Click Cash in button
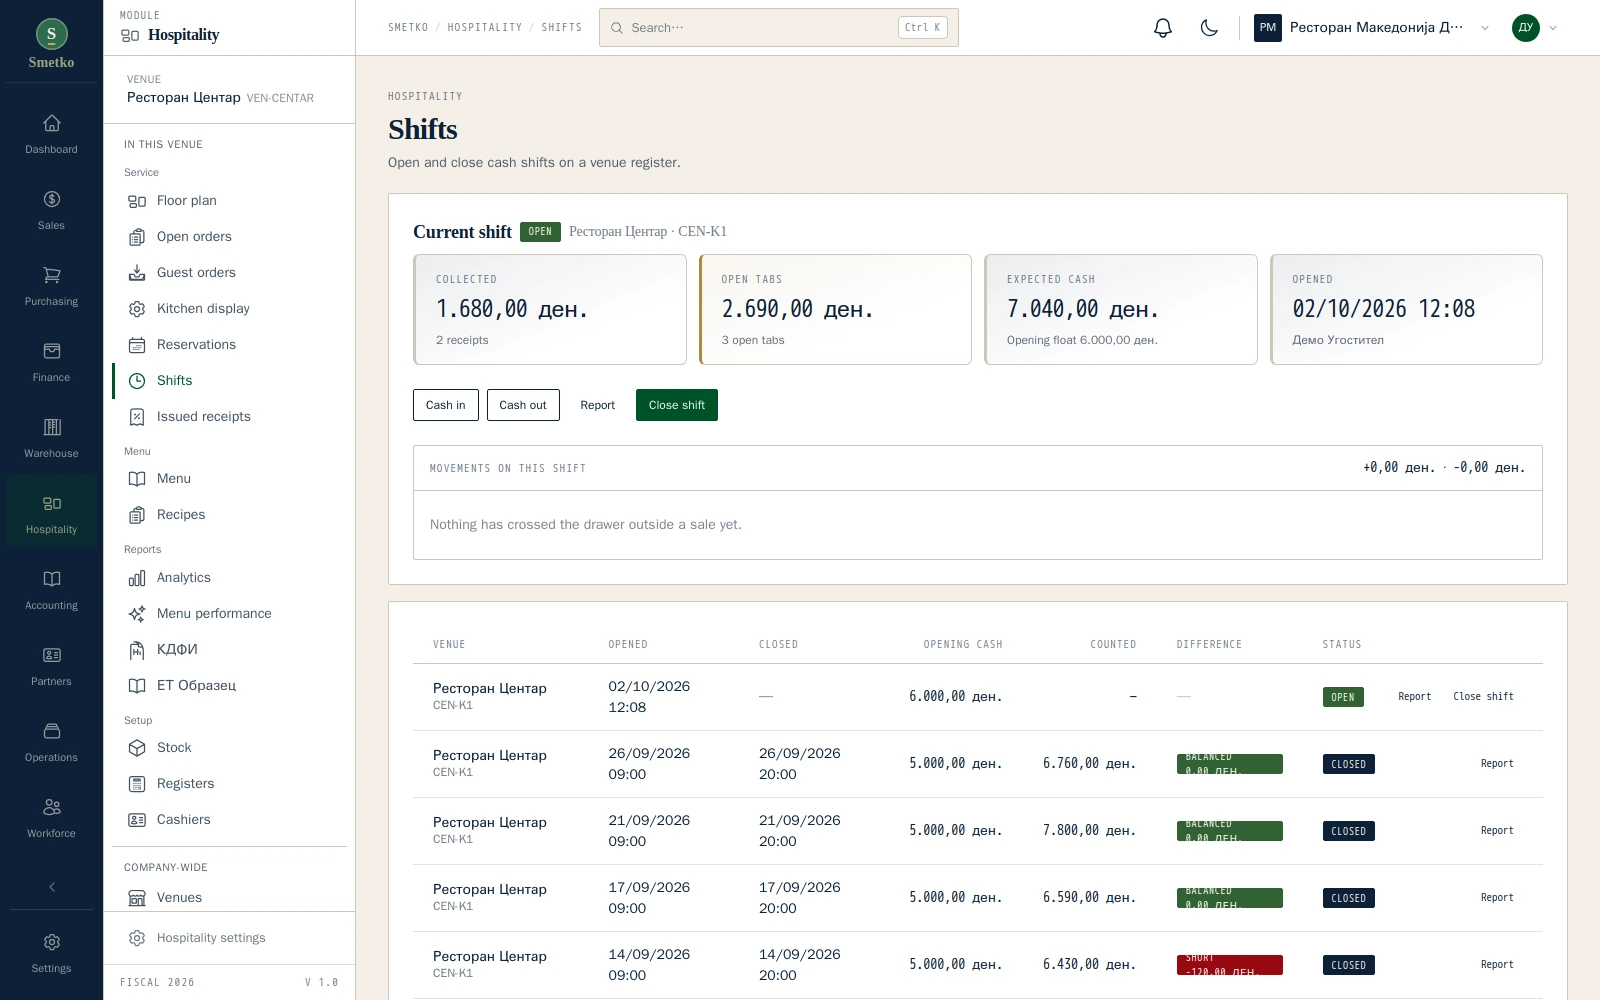Screen dimensions: 1600x1000 pyautogui.click(x=446, y=405)
